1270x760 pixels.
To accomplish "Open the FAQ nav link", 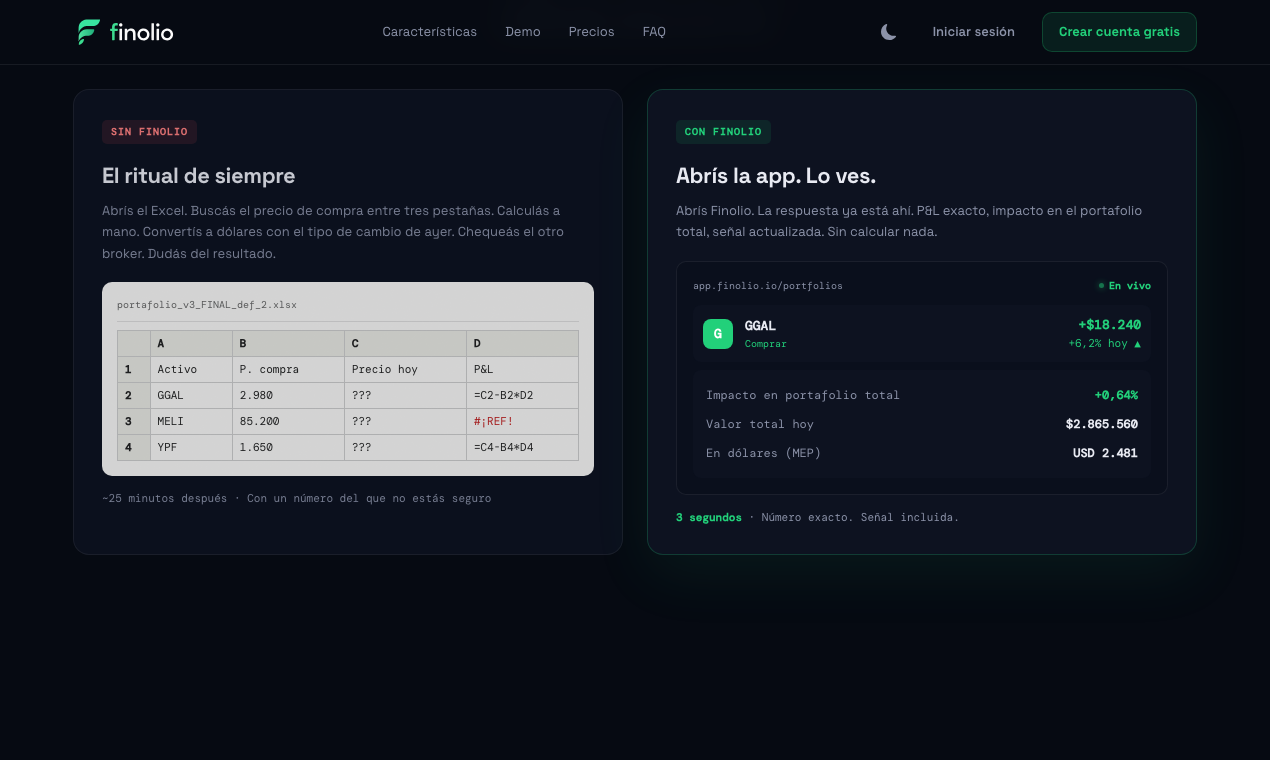I will pos(654,32).
